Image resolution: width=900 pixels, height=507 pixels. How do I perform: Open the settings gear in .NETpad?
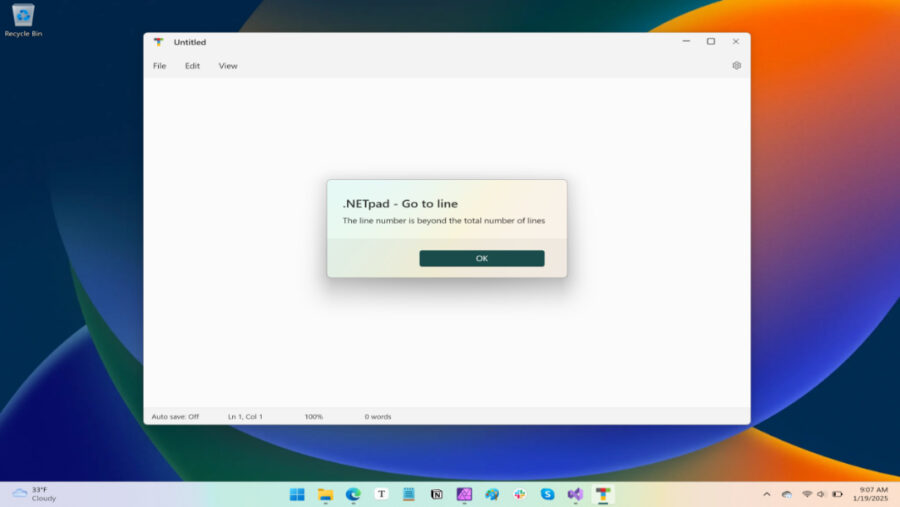(x=736, y=65)
